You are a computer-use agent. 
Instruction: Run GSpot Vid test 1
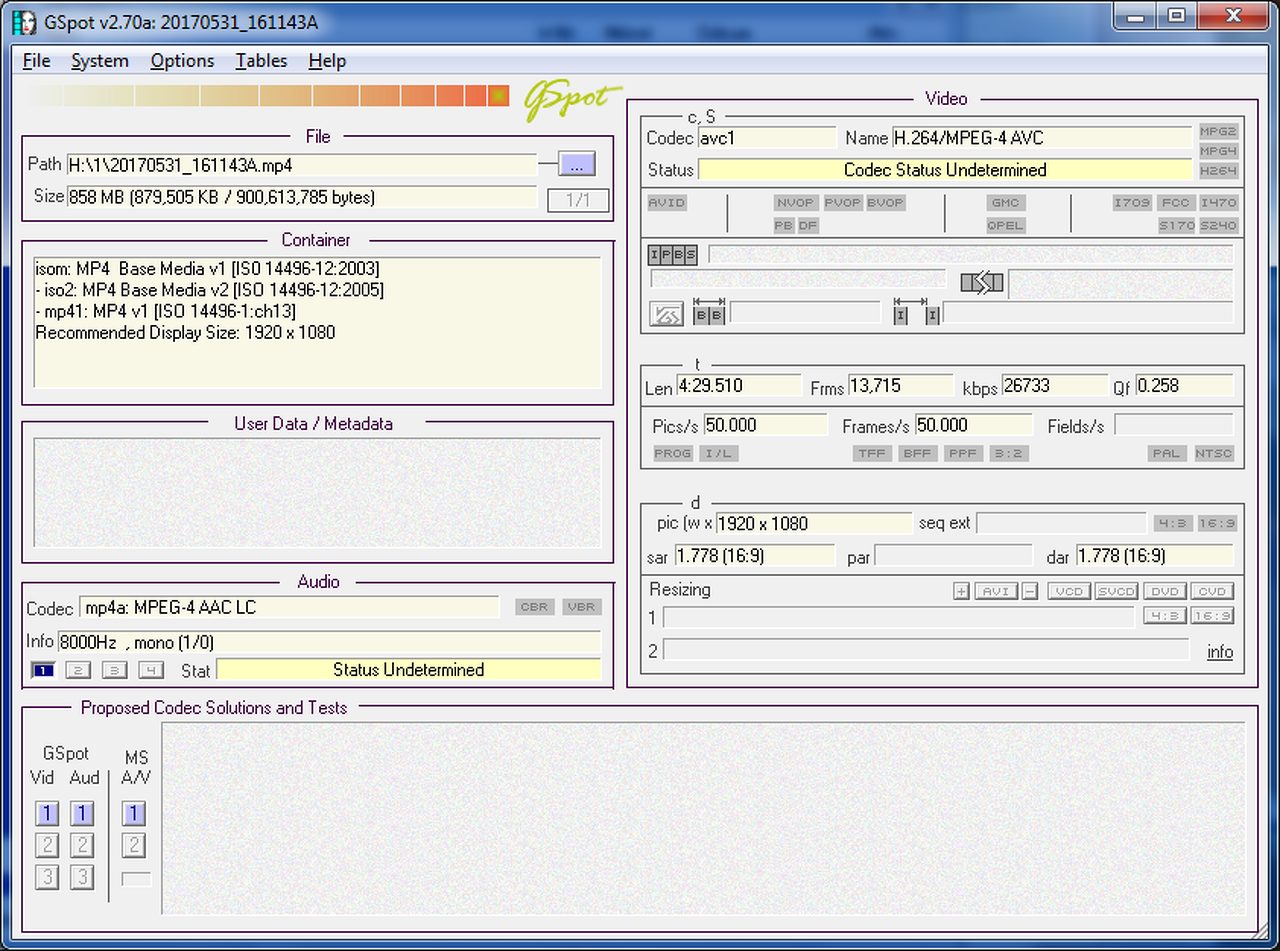point(46,813)
